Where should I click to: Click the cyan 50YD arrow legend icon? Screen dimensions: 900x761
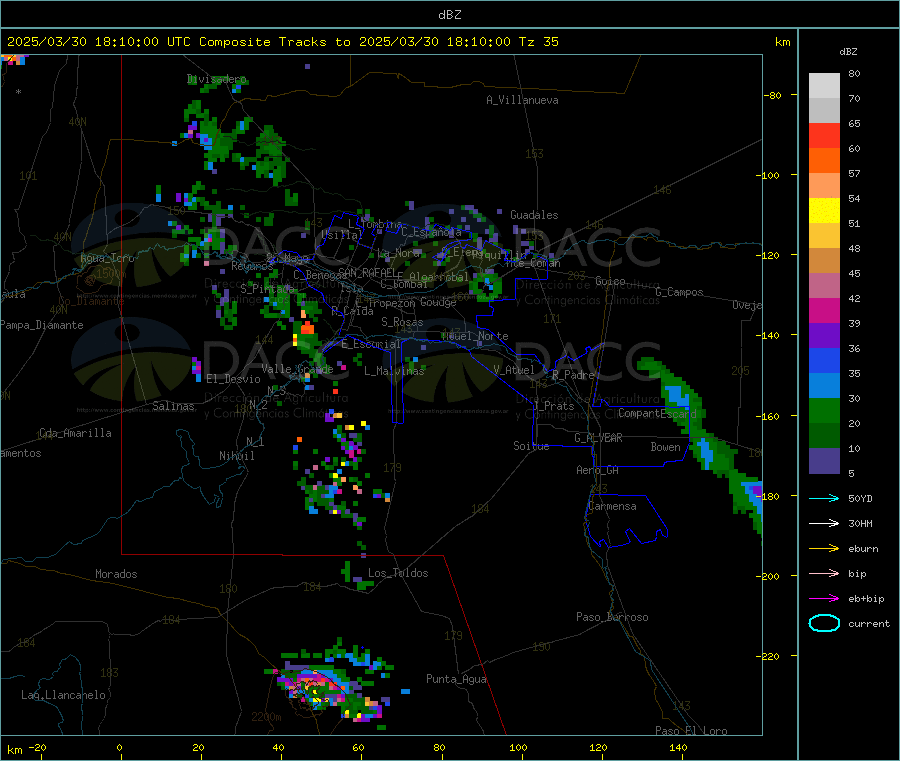click(824, 498)
